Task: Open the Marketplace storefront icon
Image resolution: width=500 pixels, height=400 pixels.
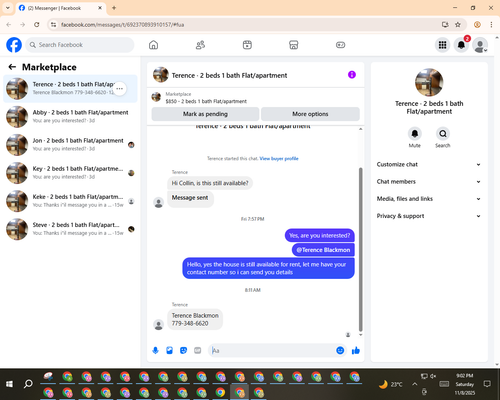Action: pyautogui.click(x=294, y=45)
